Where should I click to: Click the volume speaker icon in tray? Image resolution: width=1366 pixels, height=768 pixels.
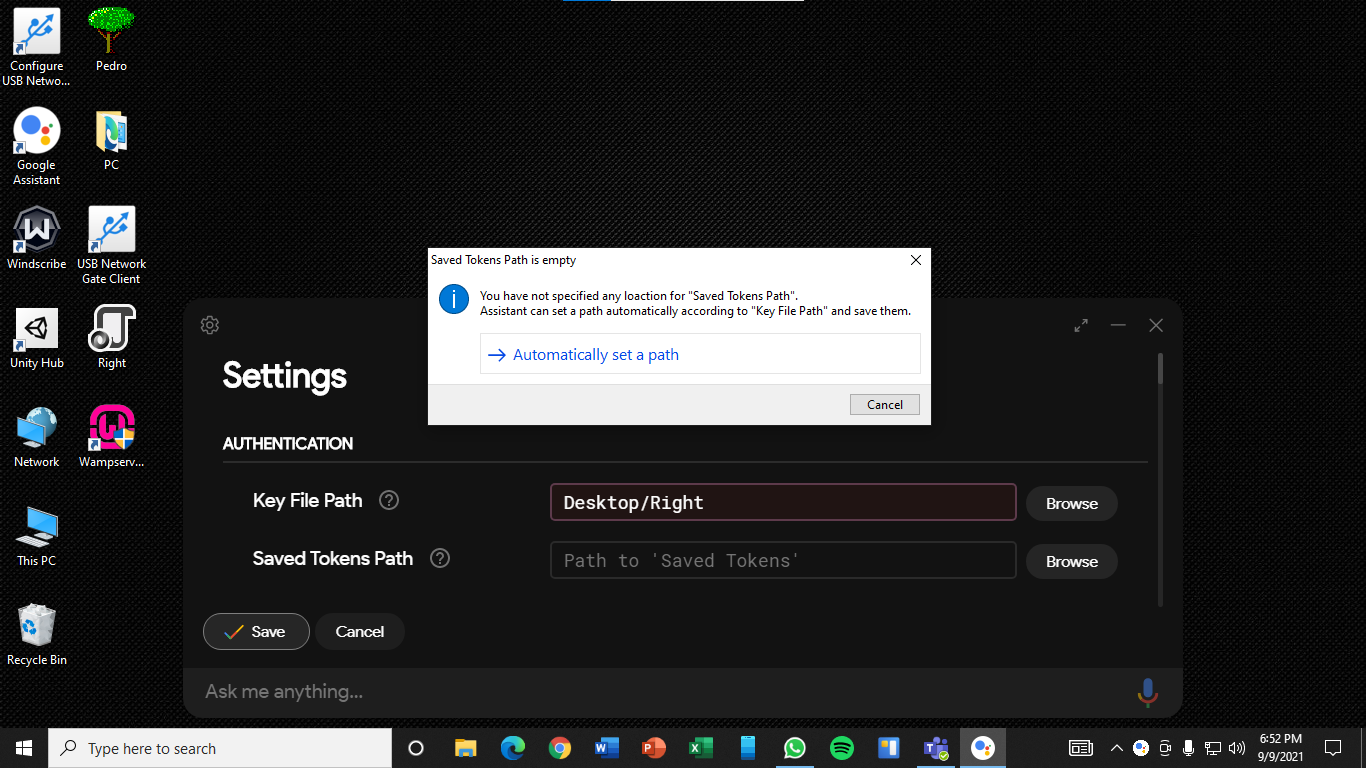(1237, 748)
